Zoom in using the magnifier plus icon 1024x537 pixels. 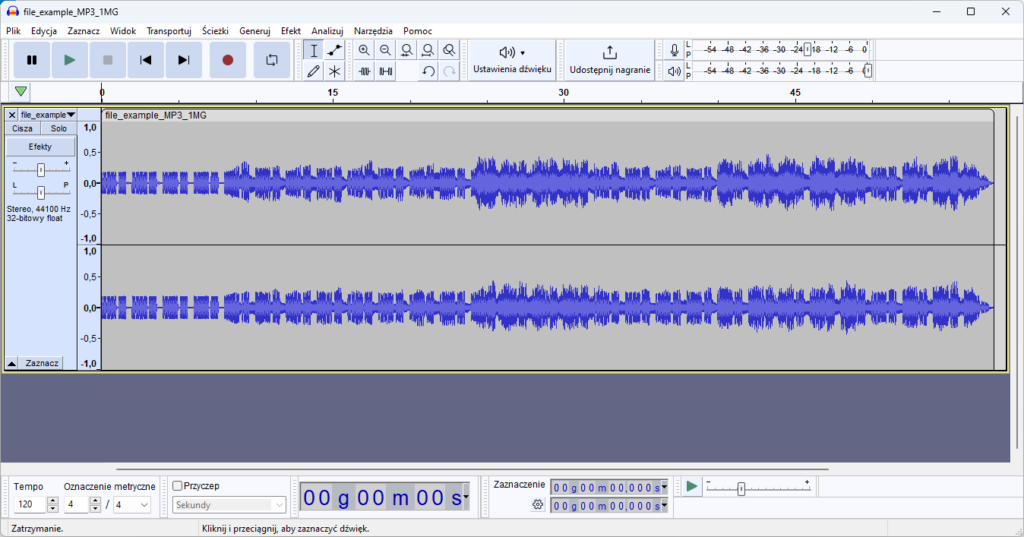pos(364,50)
